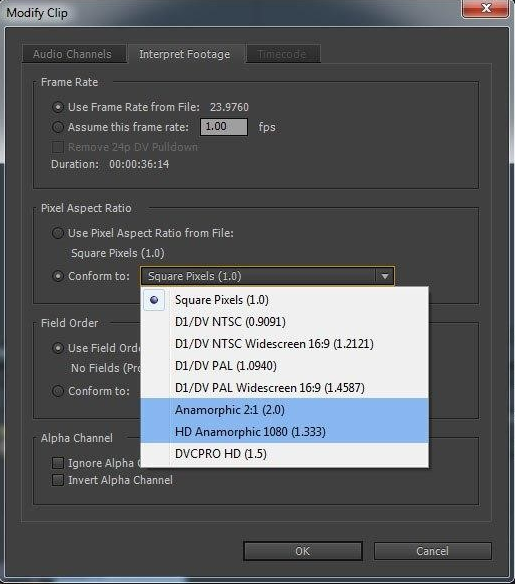The height and width of the screenshot is (584, 515).
Task: Dismiss dialog with the Cancel button
Action: 432,551
